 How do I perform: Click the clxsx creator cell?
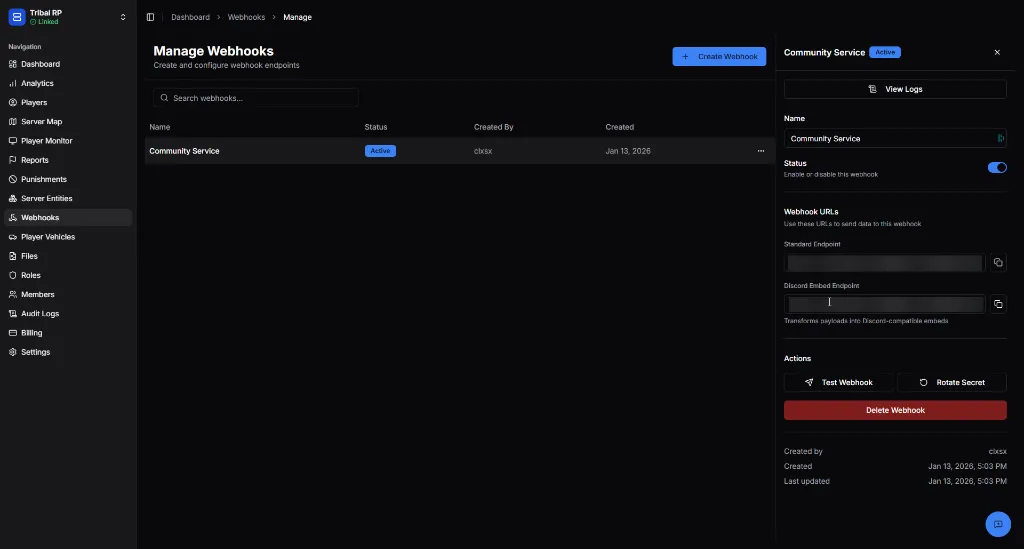[x=483, y=151]
